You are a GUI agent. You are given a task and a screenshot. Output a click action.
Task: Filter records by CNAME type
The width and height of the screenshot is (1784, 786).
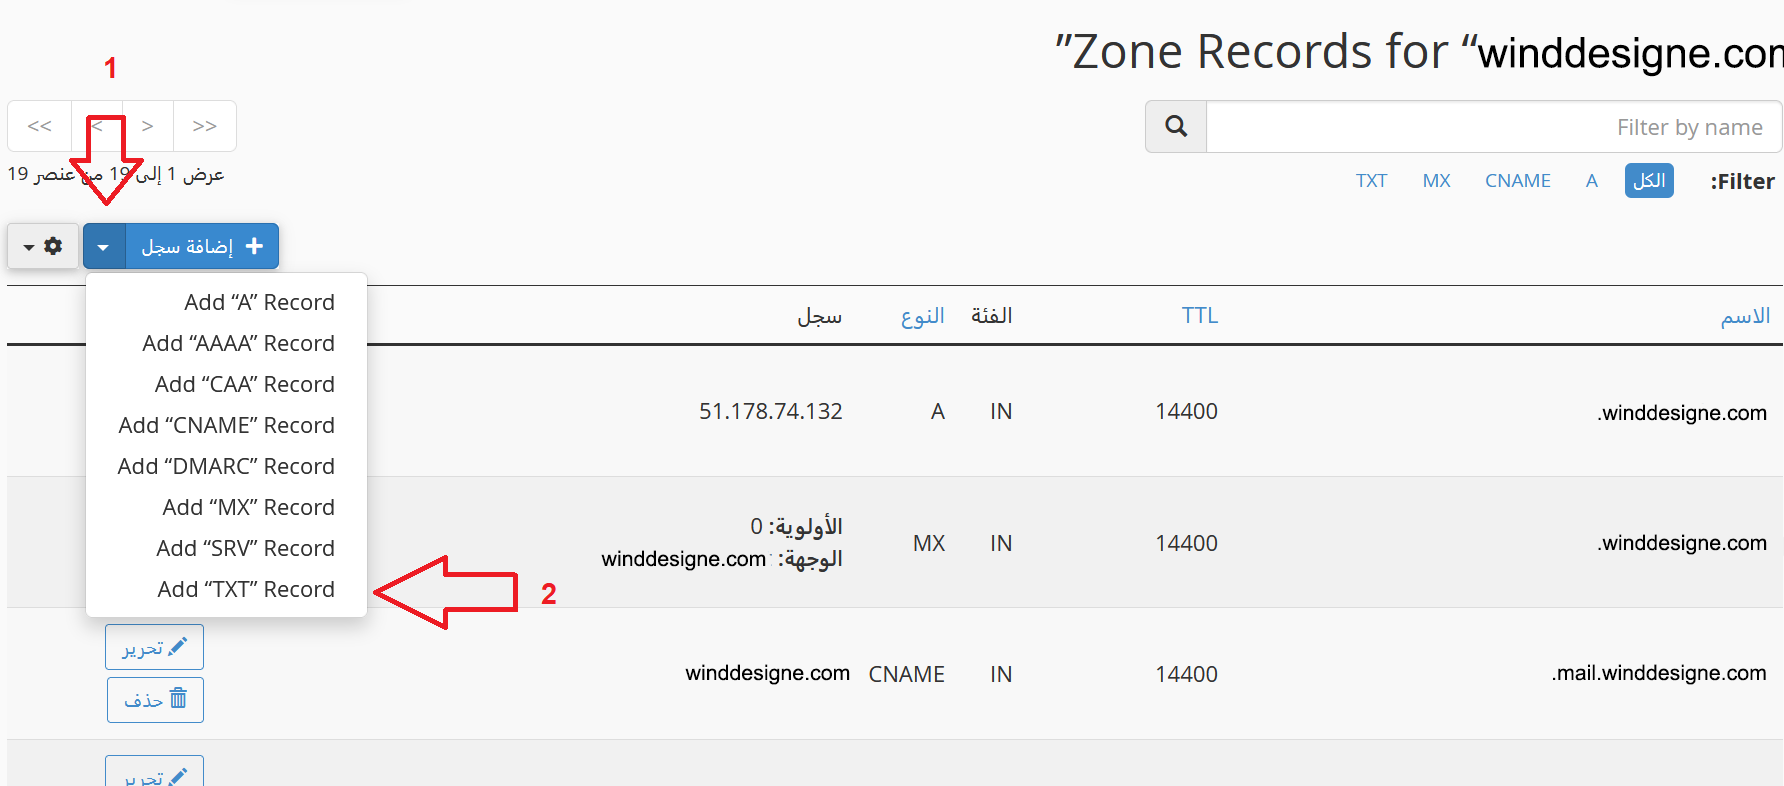pos(1517,181)
